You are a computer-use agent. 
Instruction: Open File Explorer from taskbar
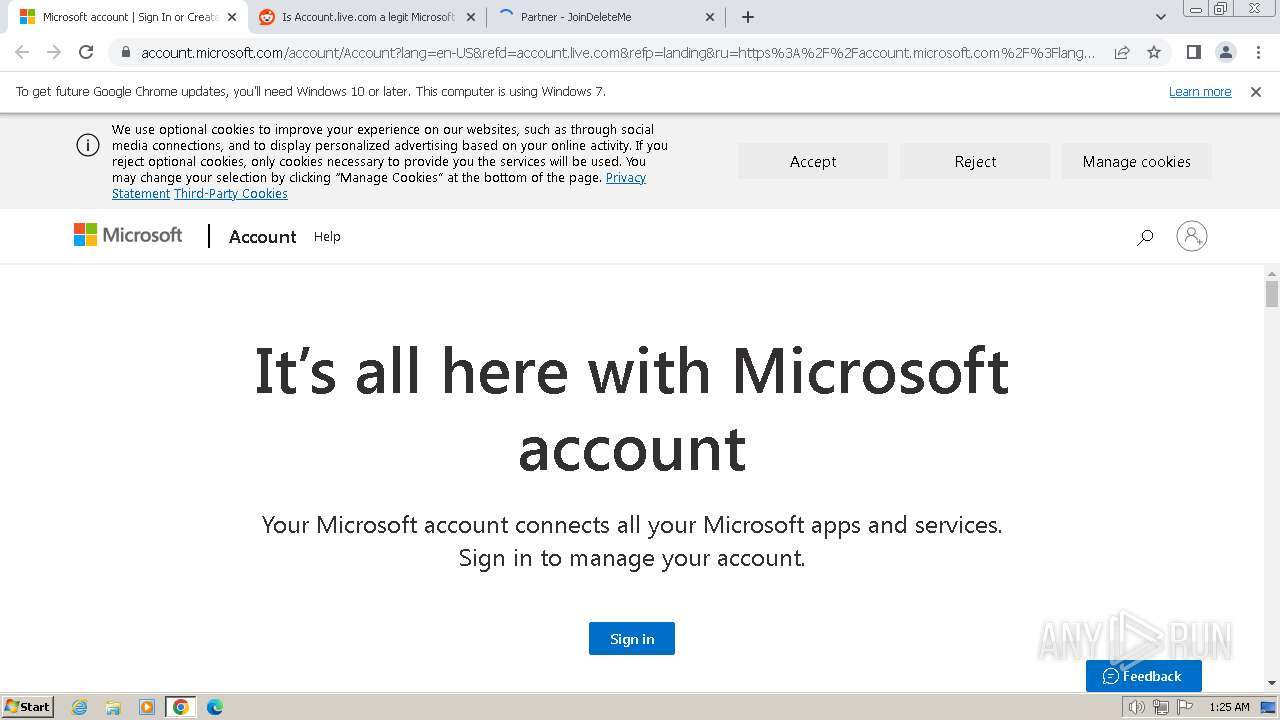click(113, 707)
